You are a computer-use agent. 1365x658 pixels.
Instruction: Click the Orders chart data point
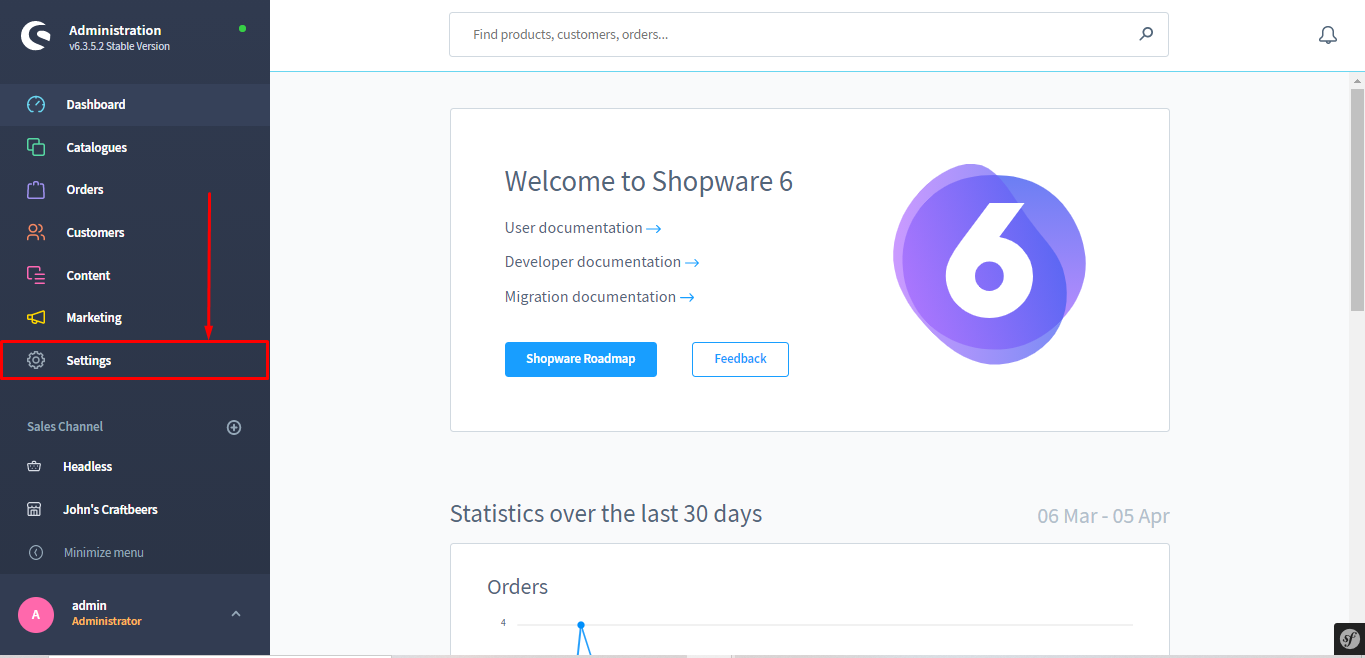(581, 625)
